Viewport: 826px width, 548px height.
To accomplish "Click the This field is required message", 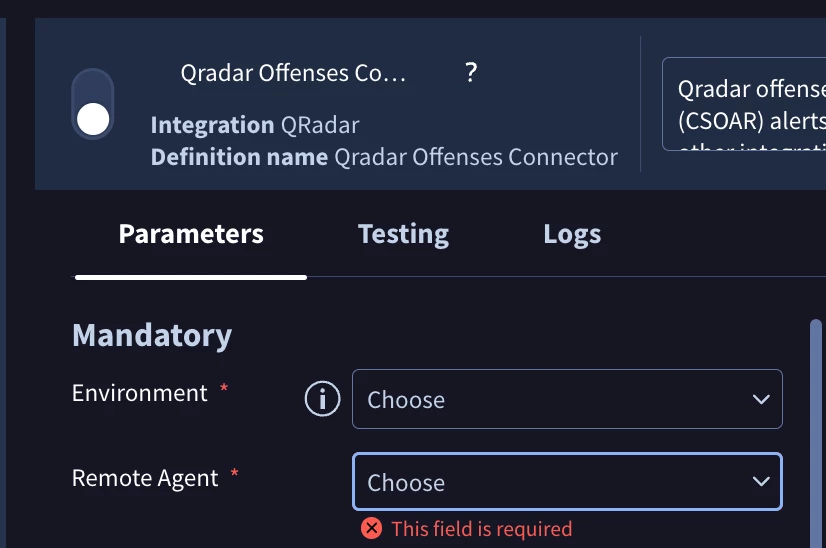I will click(x=481, y=529).
